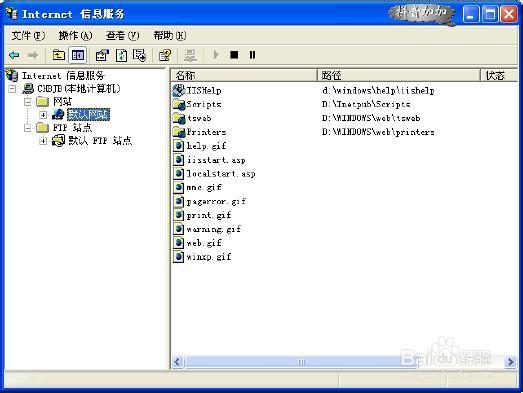523x393 pixels.
Task: Click the tsweb folder icon
Action: click(179, 118)
